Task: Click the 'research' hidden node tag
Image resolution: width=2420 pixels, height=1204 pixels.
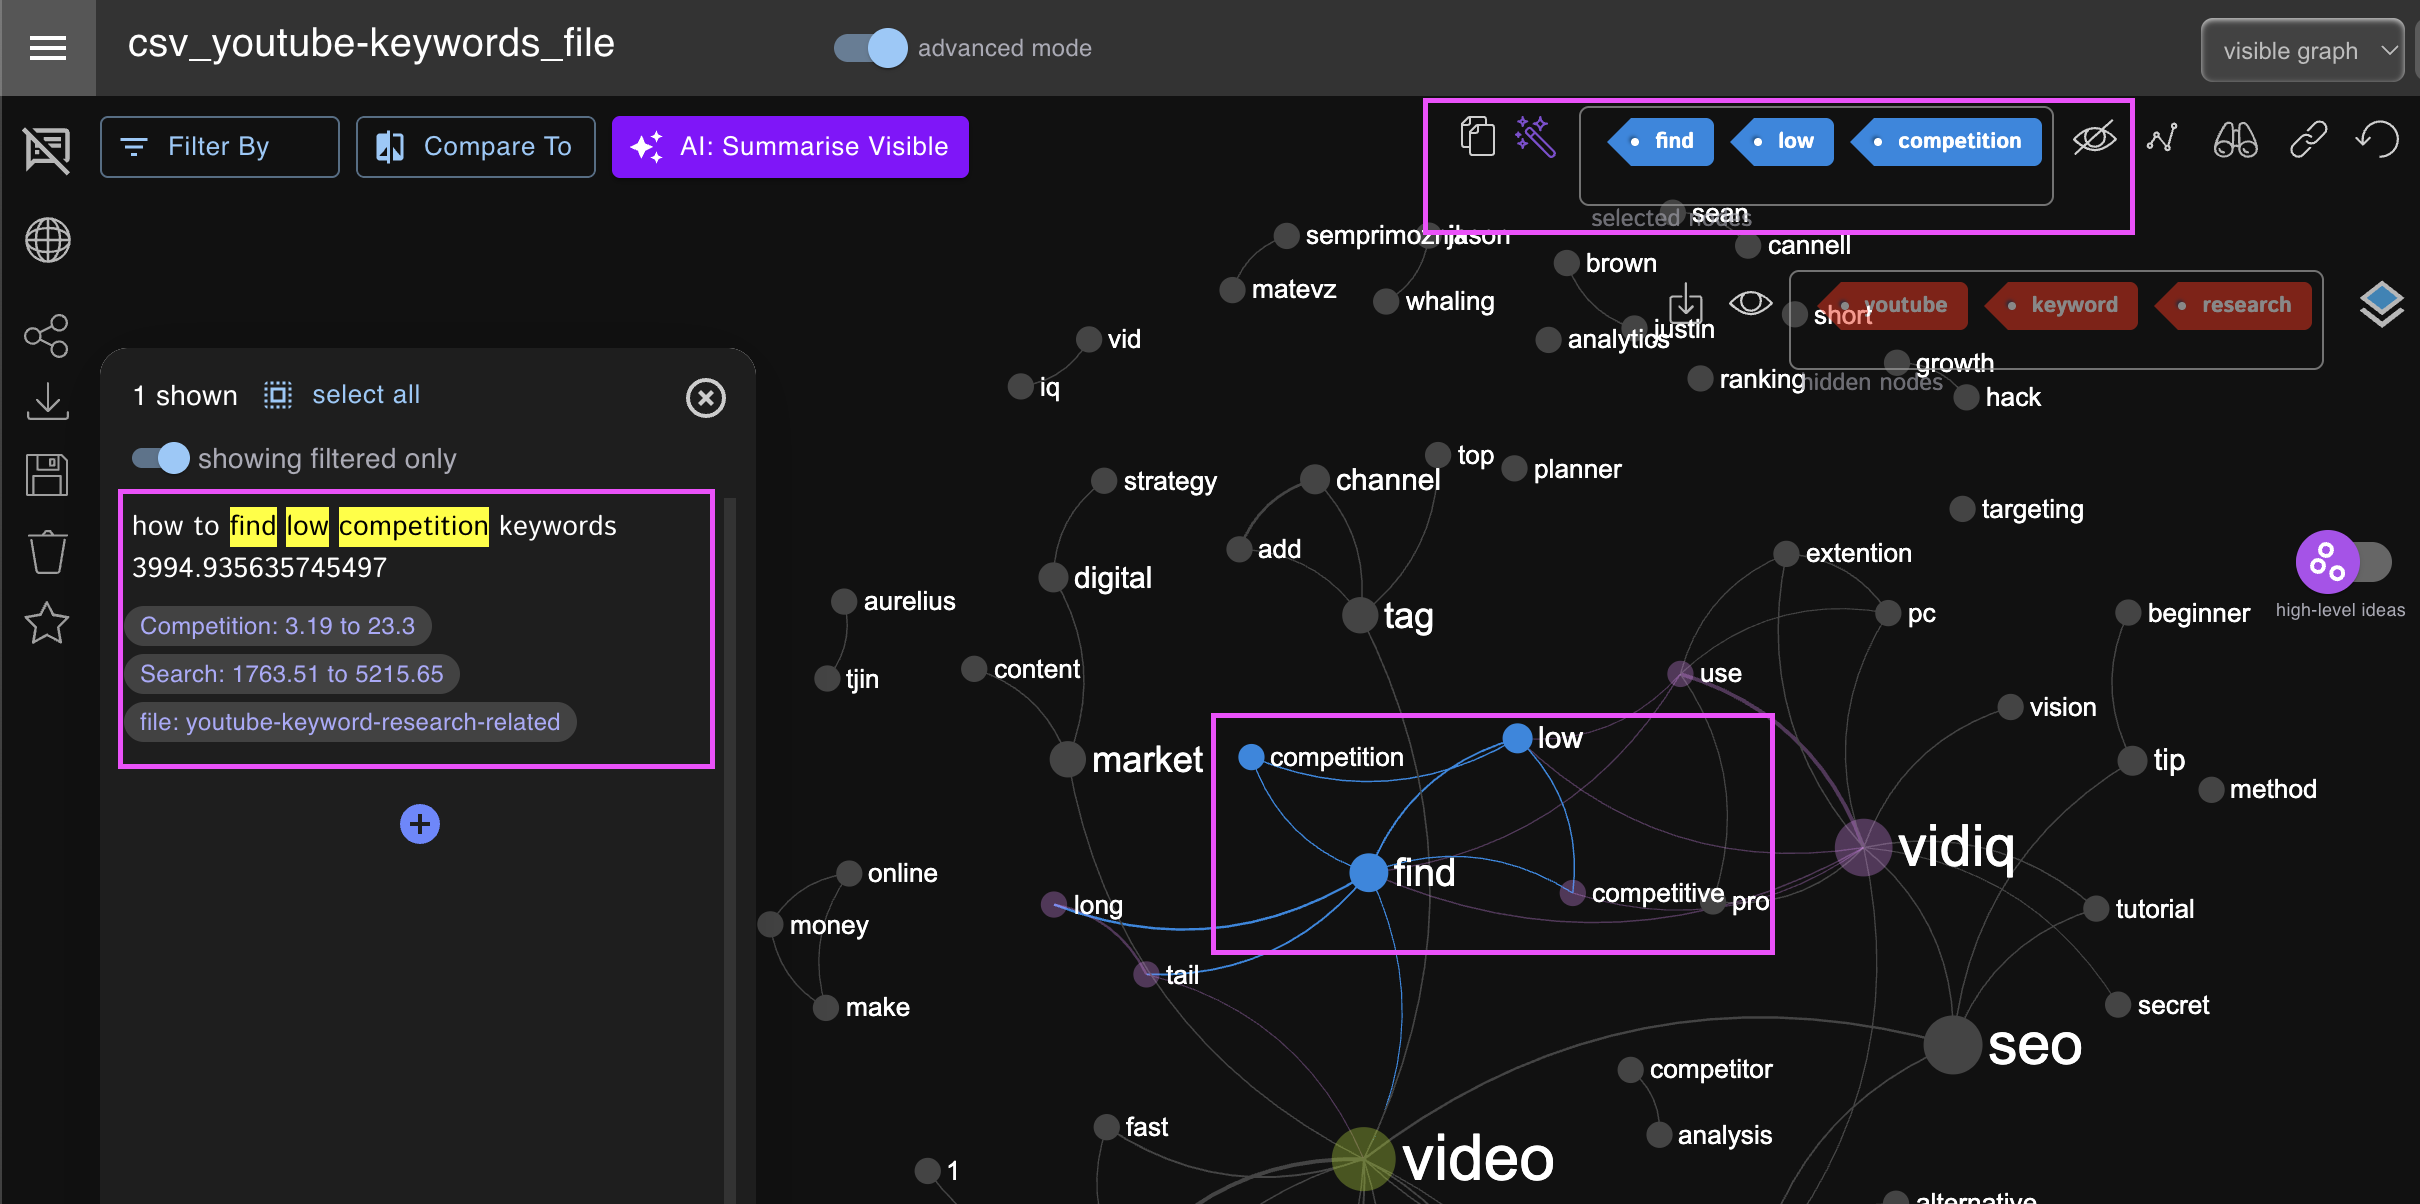Action: (x=2234, y=305)
